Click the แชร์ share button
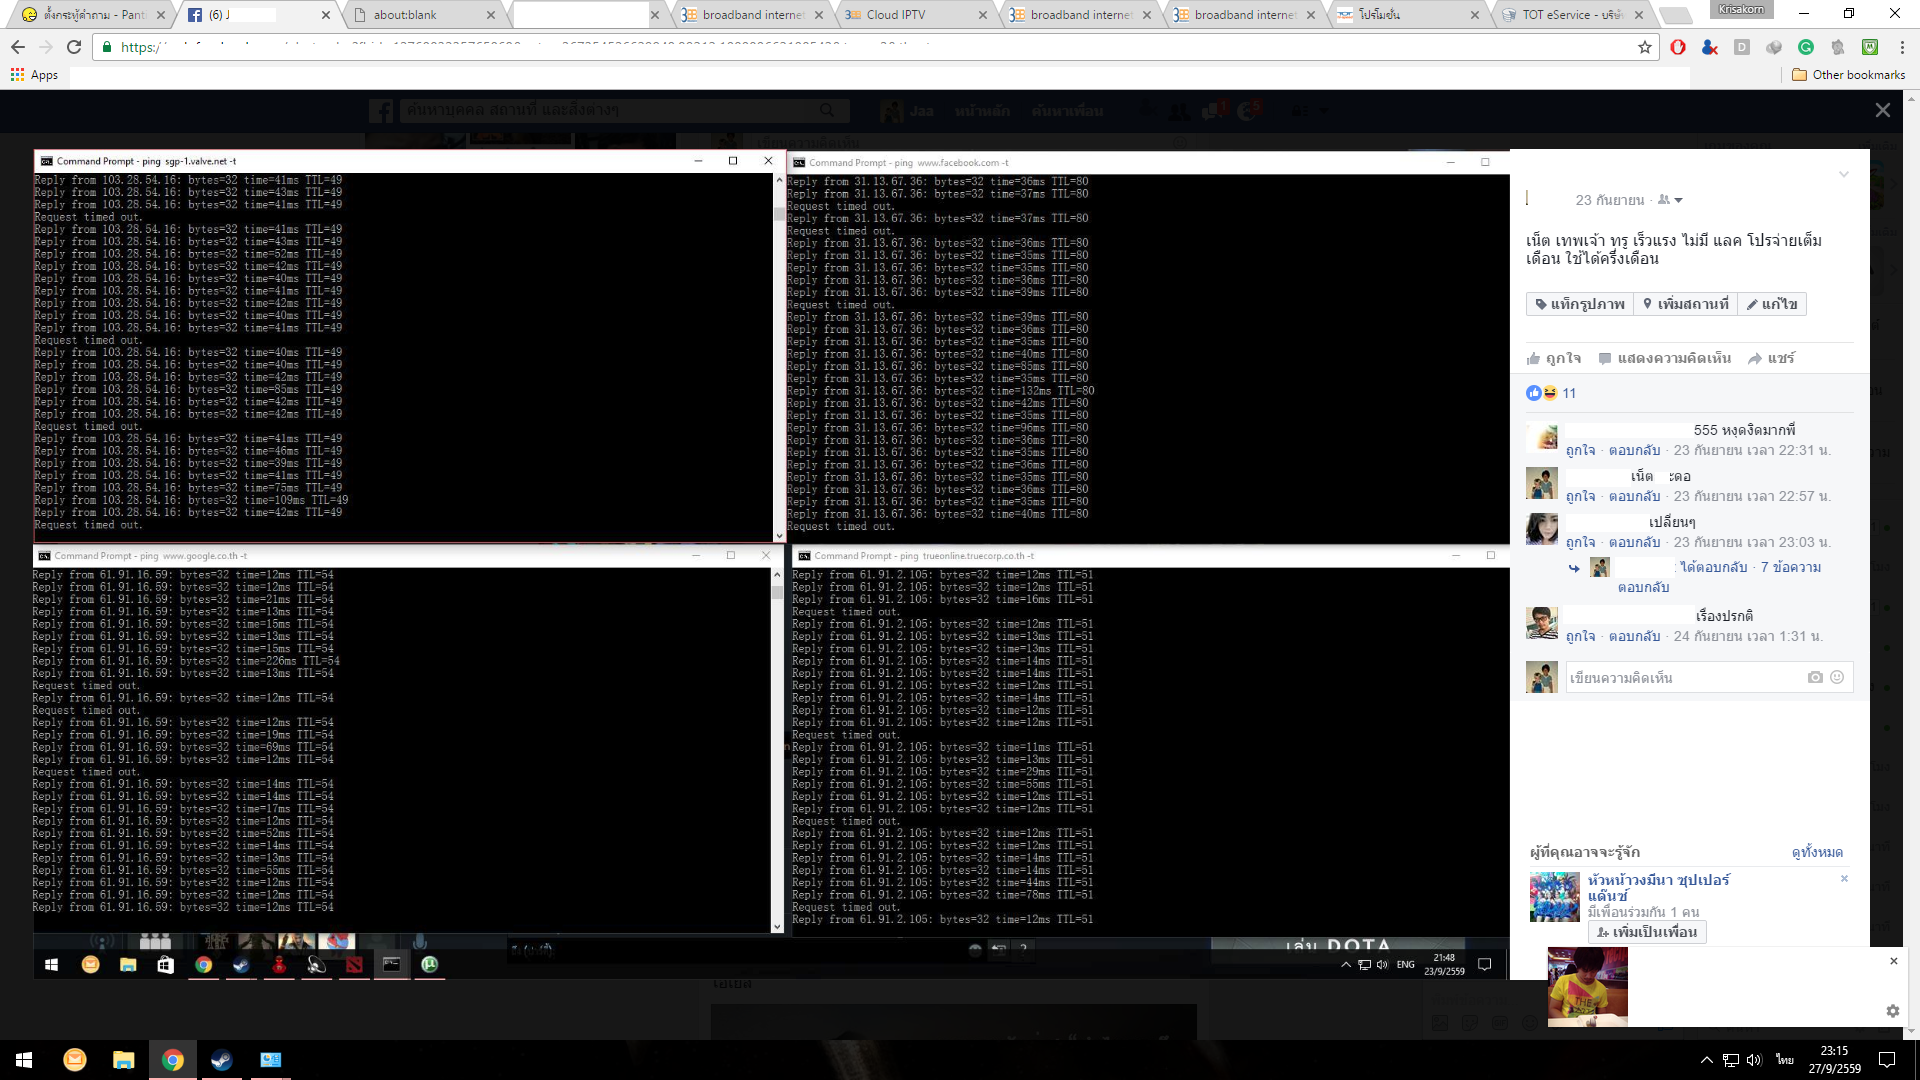1920x1080 pixels. point(1771,358)
